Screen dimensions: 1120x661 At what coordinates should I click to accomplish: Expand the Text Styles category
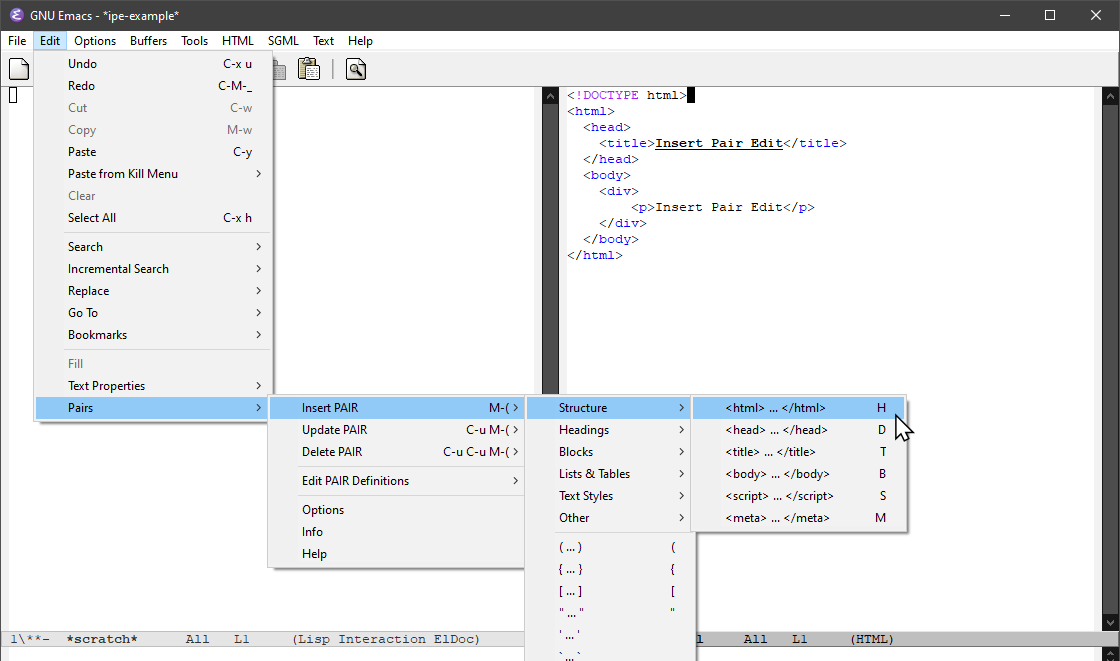point(609,496)
